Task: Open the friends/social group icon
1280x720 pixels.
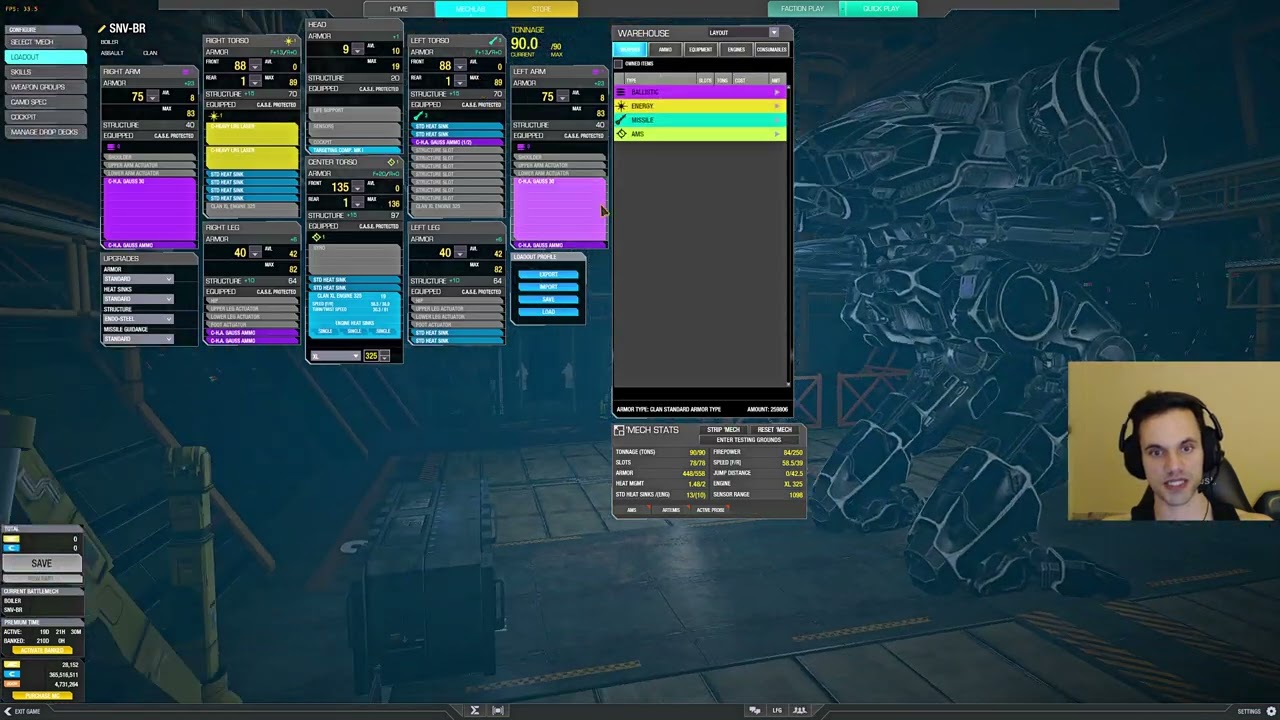Action: pos(799,711)
